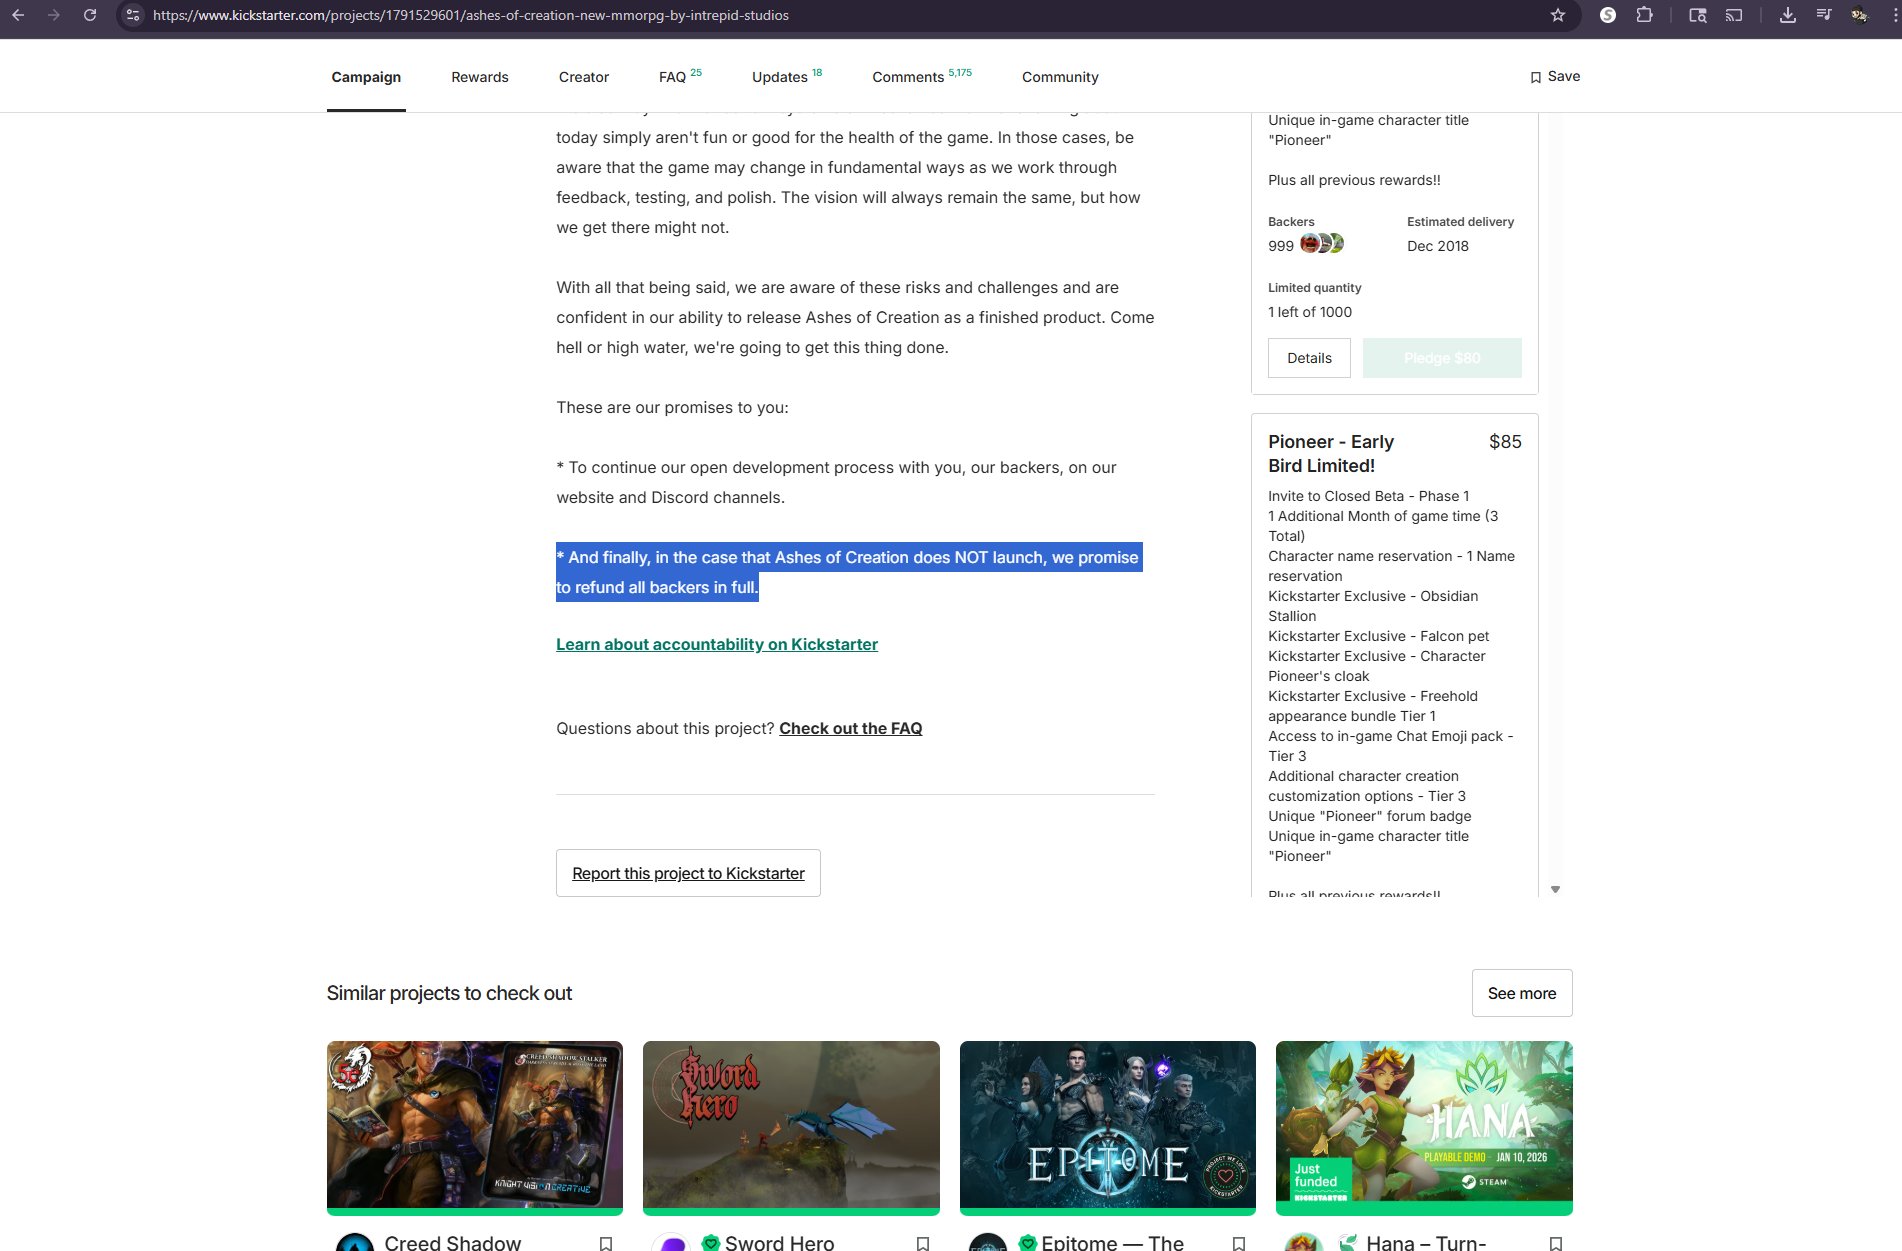Image resolution: width=1902 pixels, height=1251 pixels.
Task: Open the media controls icon
Action: click(1824, 15)
